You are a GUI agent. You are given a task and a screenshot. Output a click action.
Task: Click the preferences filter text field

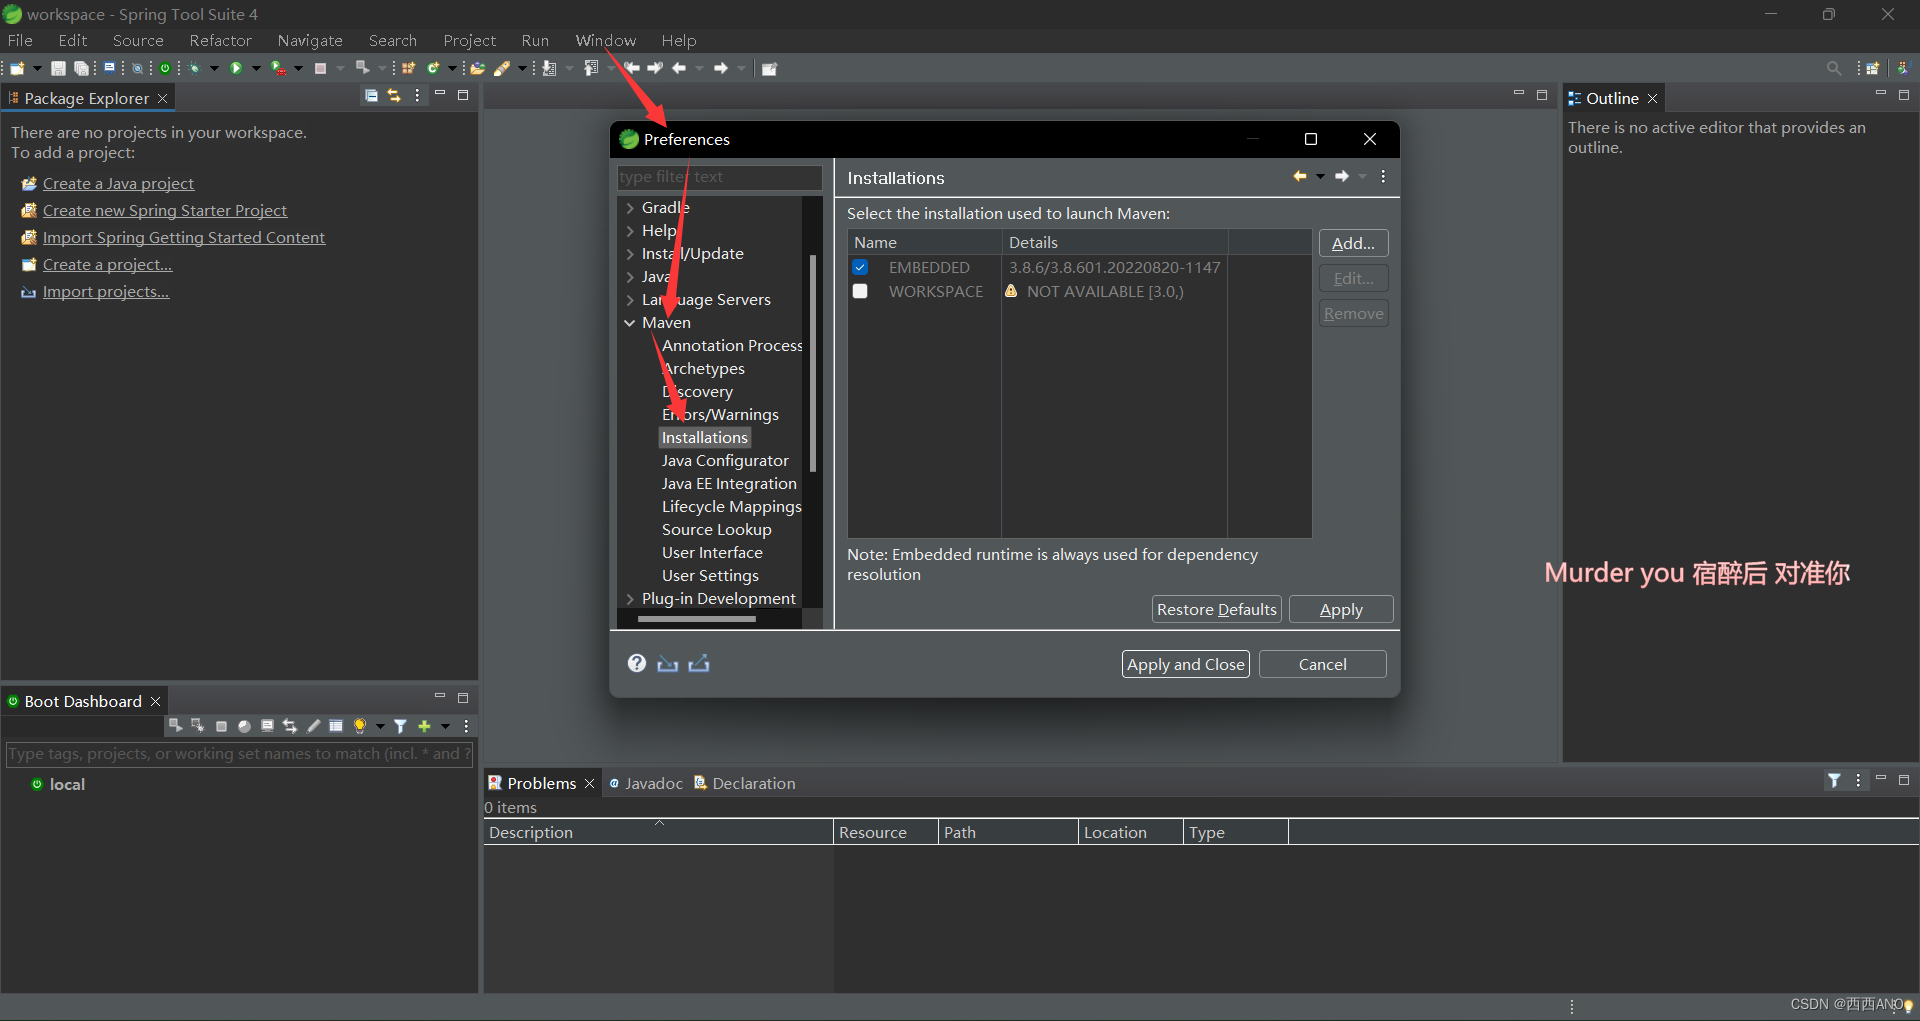[719, 177]
